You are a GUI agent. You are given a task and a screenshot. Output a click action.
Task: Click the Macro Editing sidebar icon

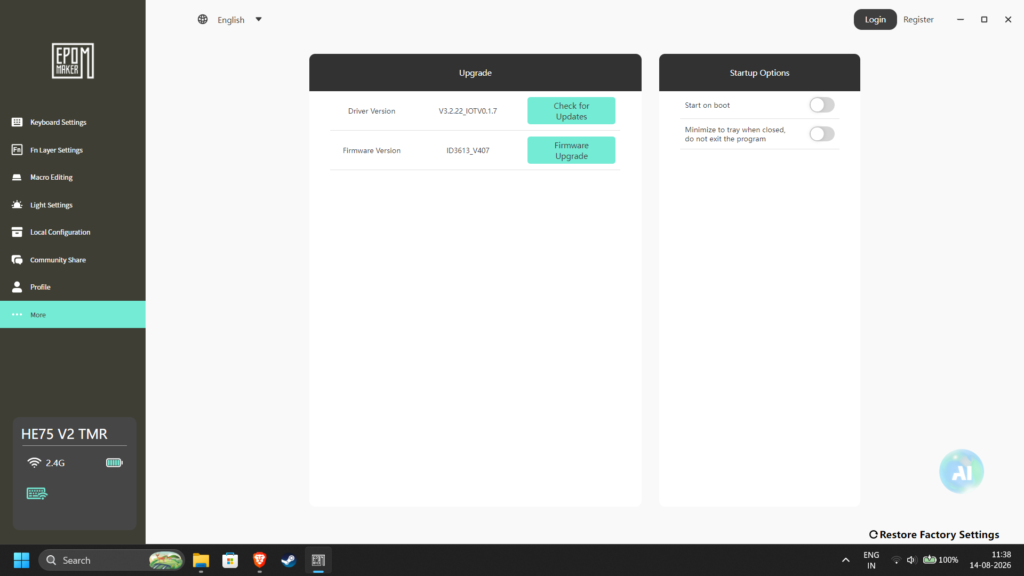[x=17, y=177]
